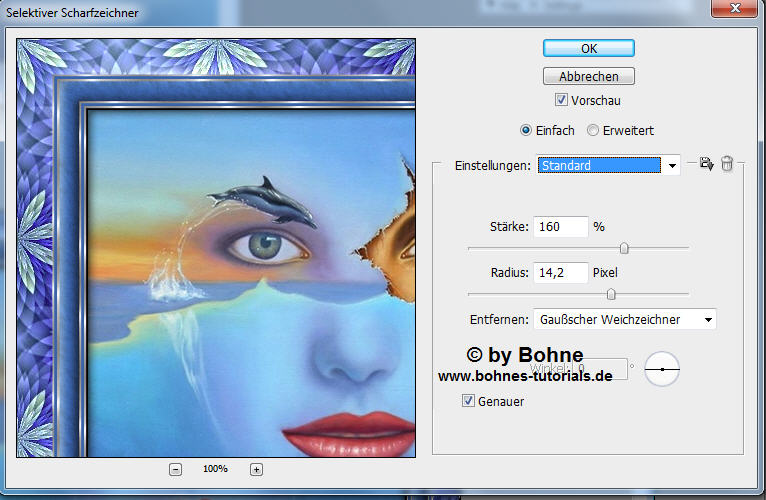The width and height of the screenshot is (766, 500).
Task: Click the preview image thumbnail
Action: (x=216, y=248)
